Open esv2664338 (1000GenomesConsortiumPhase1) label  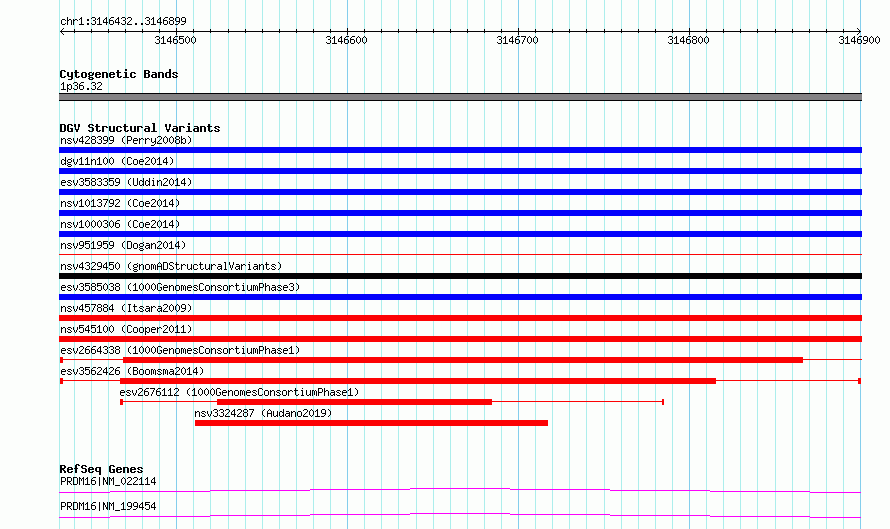point(180,350)
